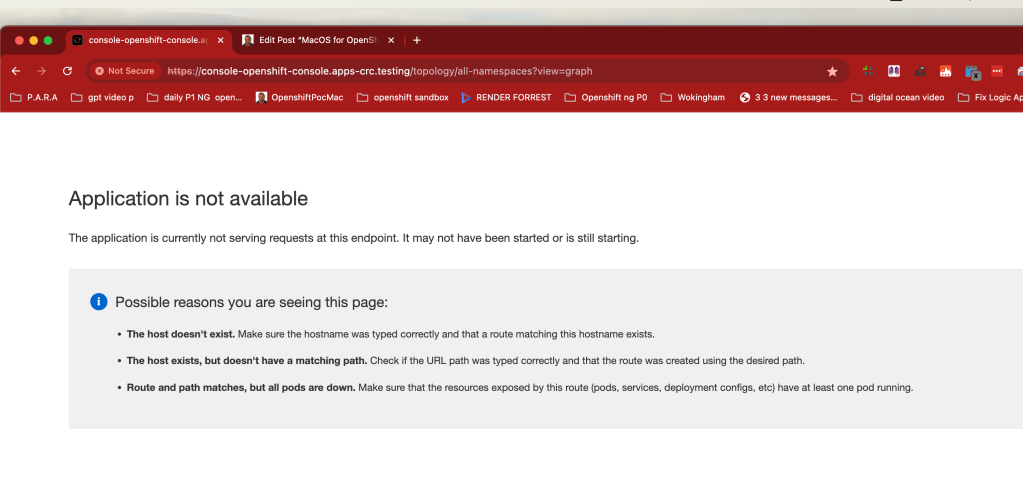This screenshot has height=488, width=1023.
Task: Go back to the previous page
Action: (16, 71)
